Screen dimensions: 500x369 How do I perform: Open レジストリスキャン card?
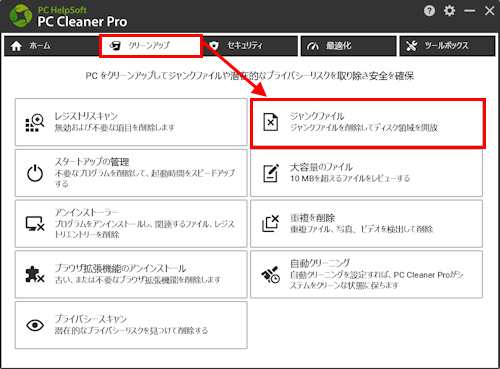(131, 122)
